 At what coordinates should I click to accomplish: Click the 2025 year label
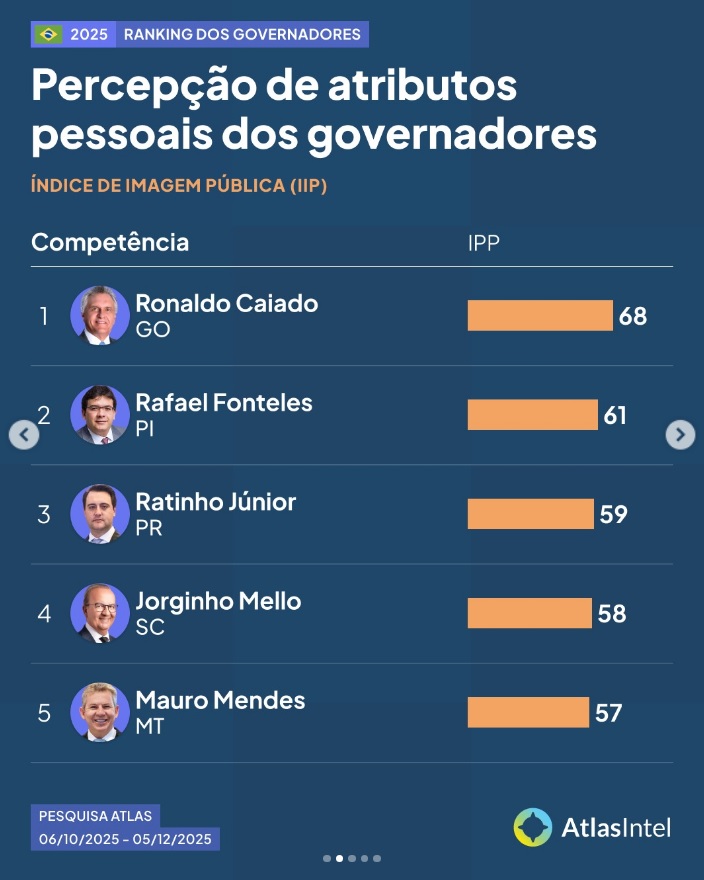90,35
